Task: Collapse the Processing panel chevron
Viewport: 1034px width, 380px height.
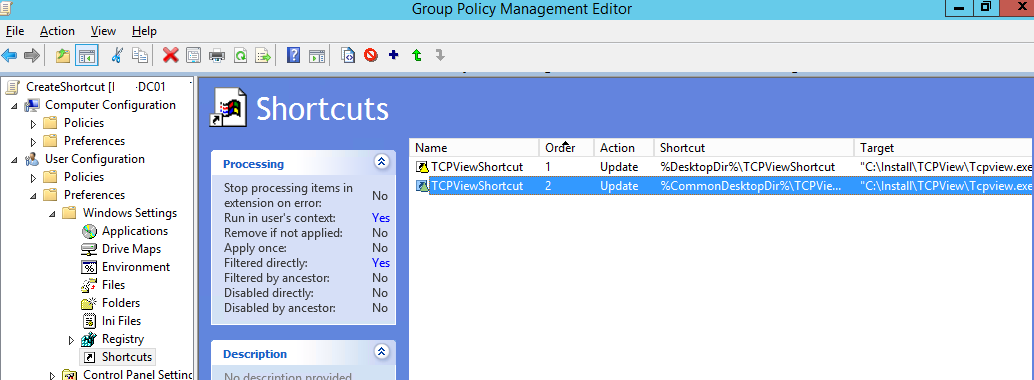Action: 381,162
